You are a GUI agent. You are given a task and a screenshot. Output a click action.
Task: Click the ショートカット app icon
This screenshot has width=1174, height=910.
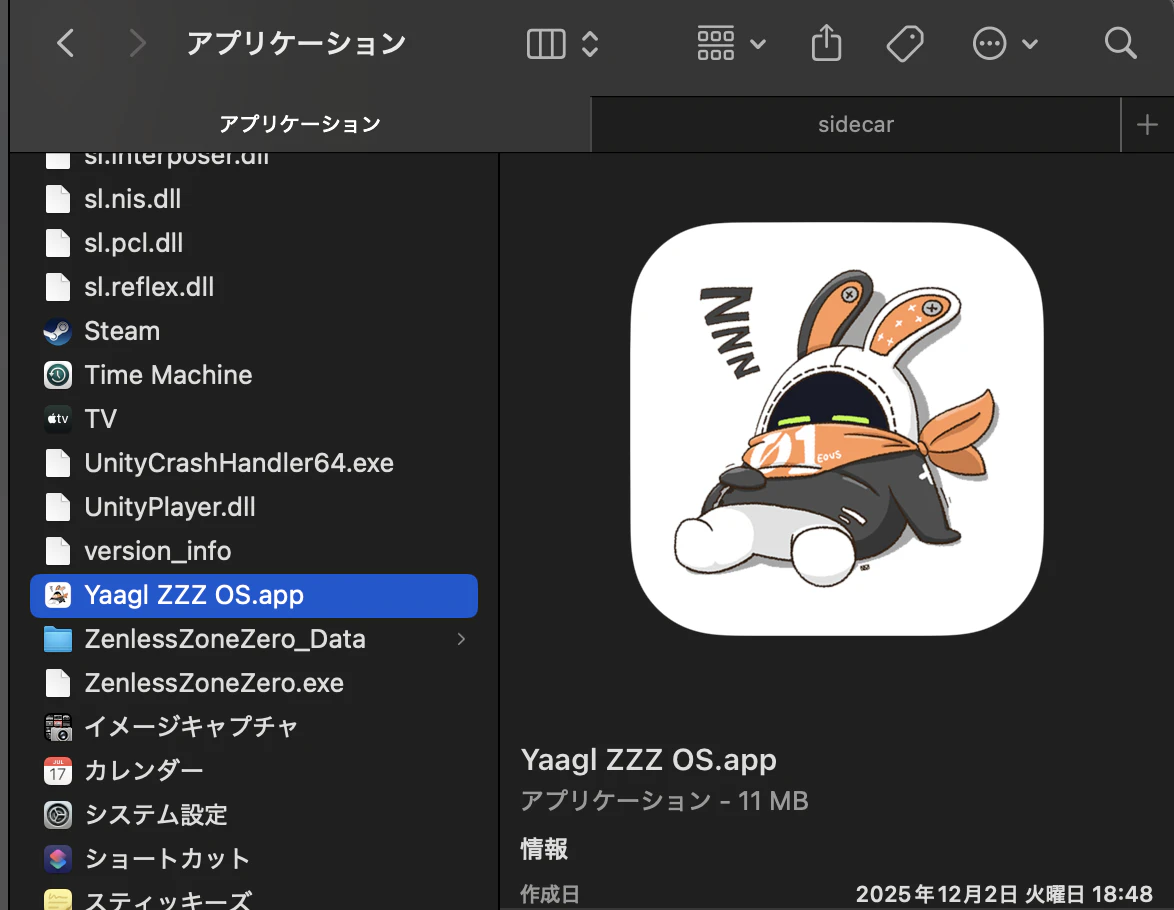click(x=58, y=859)
